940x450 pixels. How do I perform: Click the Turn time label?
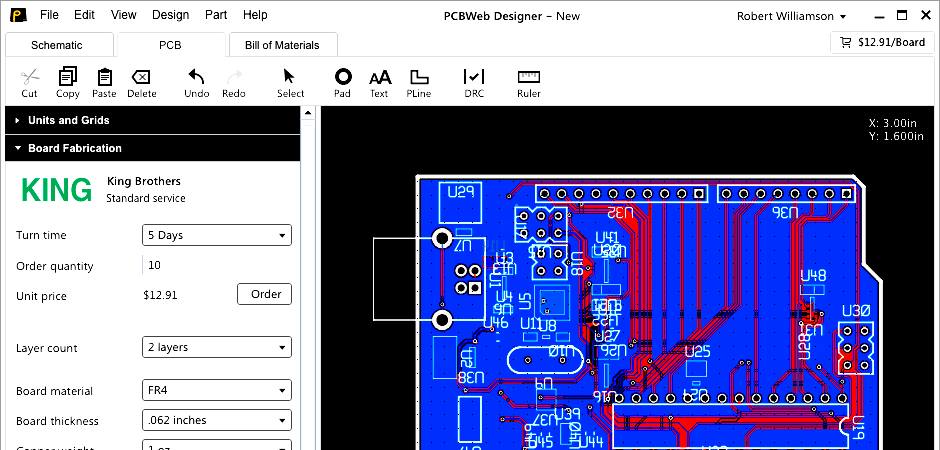coord(41,235)
